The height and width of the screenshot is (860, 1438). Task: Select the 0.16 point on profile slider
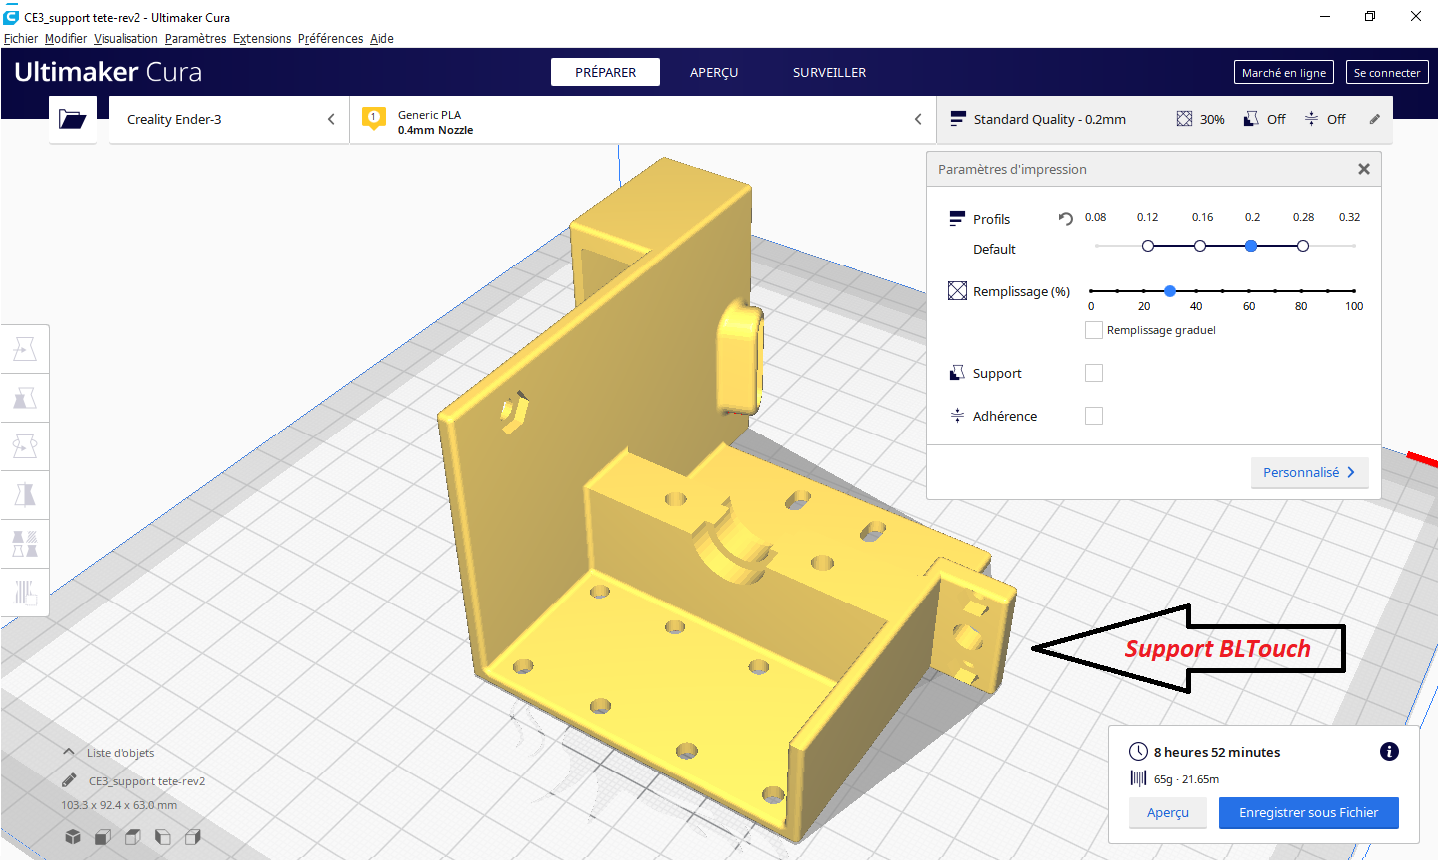point(1200,246)
